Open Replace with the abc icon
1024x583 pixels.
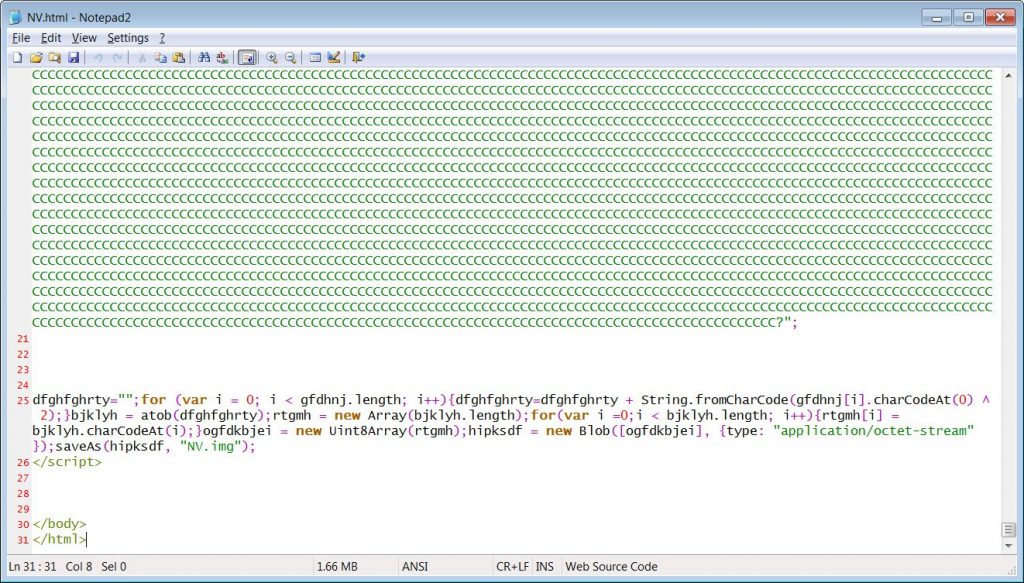click(x=222, y=57)
